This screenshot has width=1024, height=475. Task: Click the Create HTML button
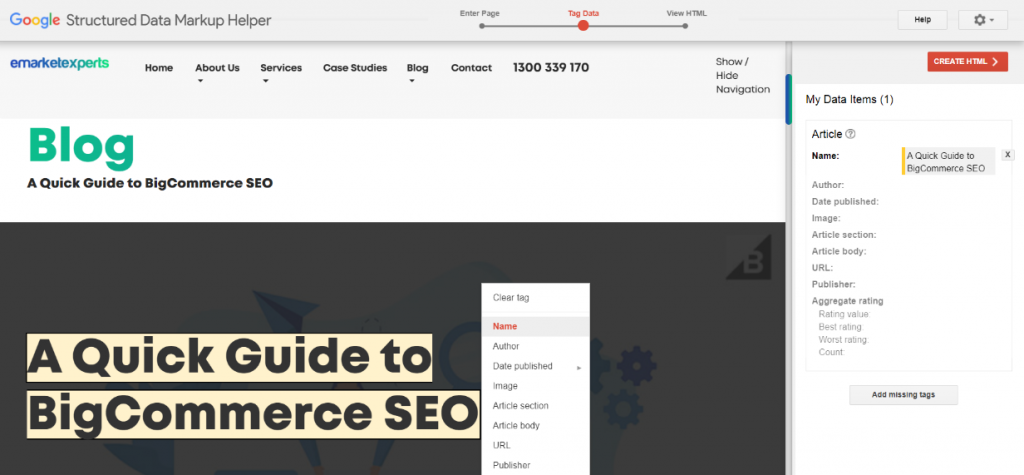click(x=966, y=62)
